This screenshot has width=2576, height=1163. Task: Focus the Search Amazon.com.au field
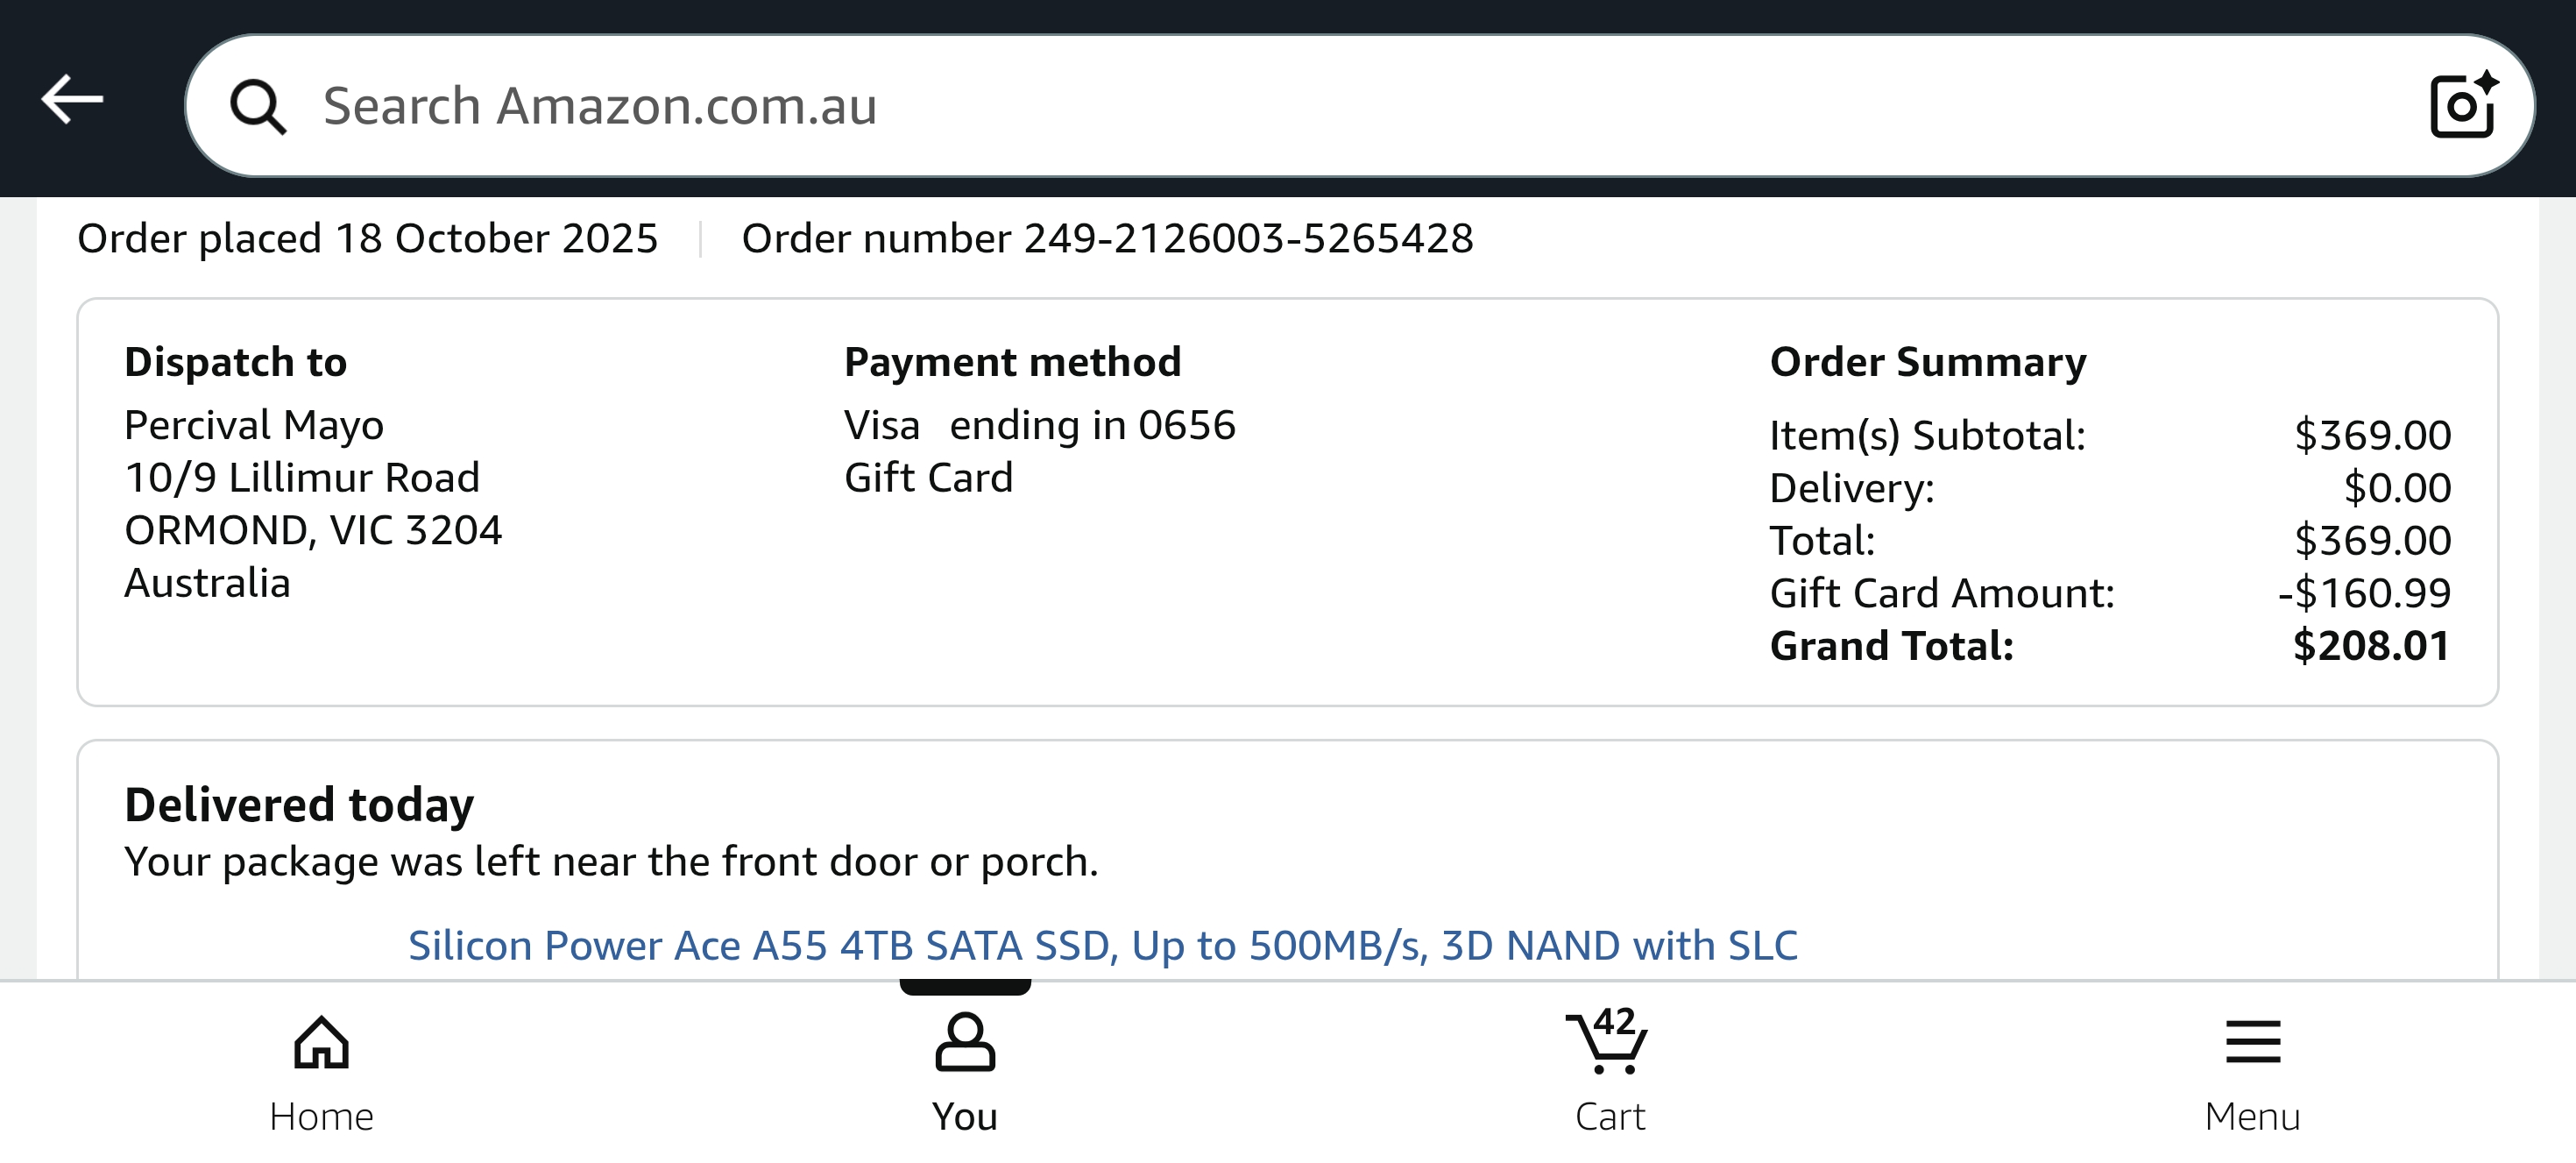click(1300, 106)
